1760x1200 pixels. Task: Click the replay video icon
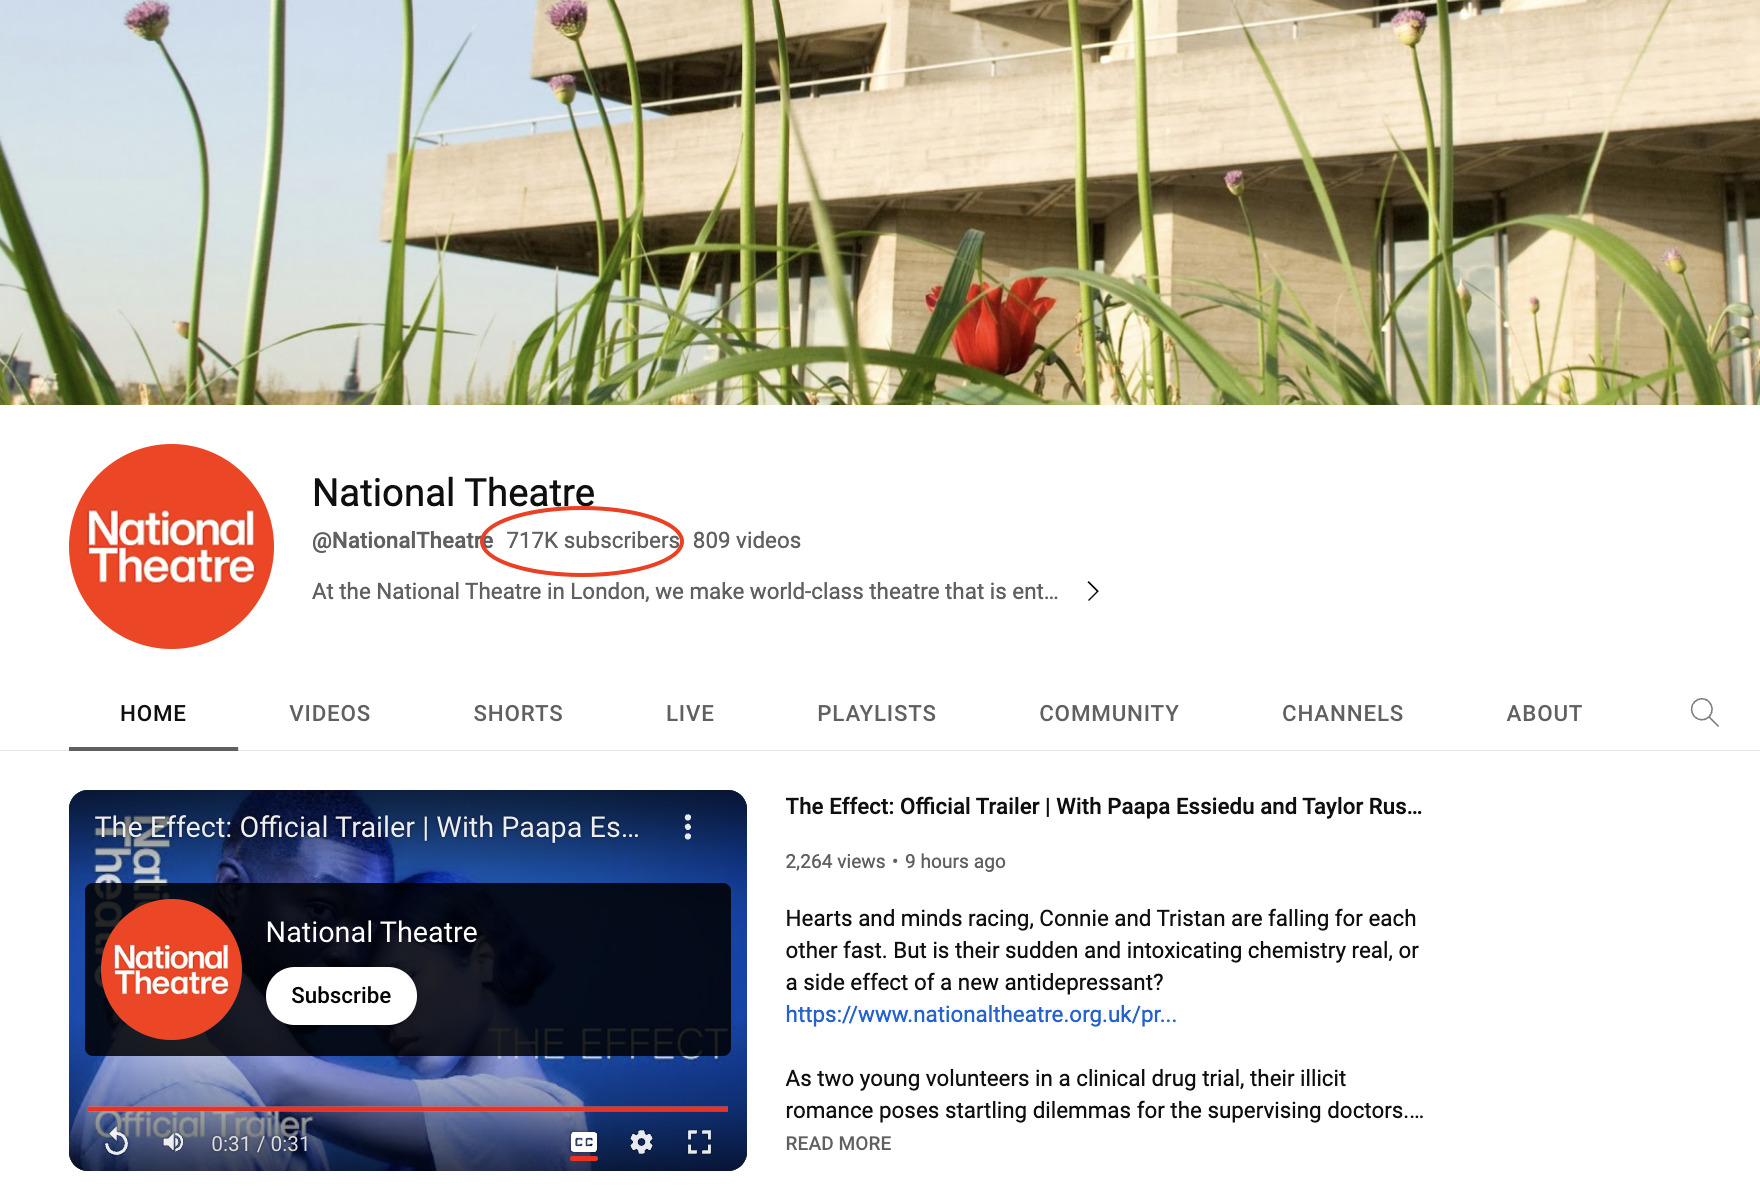pyautogui.click(x=117, y=1142)
